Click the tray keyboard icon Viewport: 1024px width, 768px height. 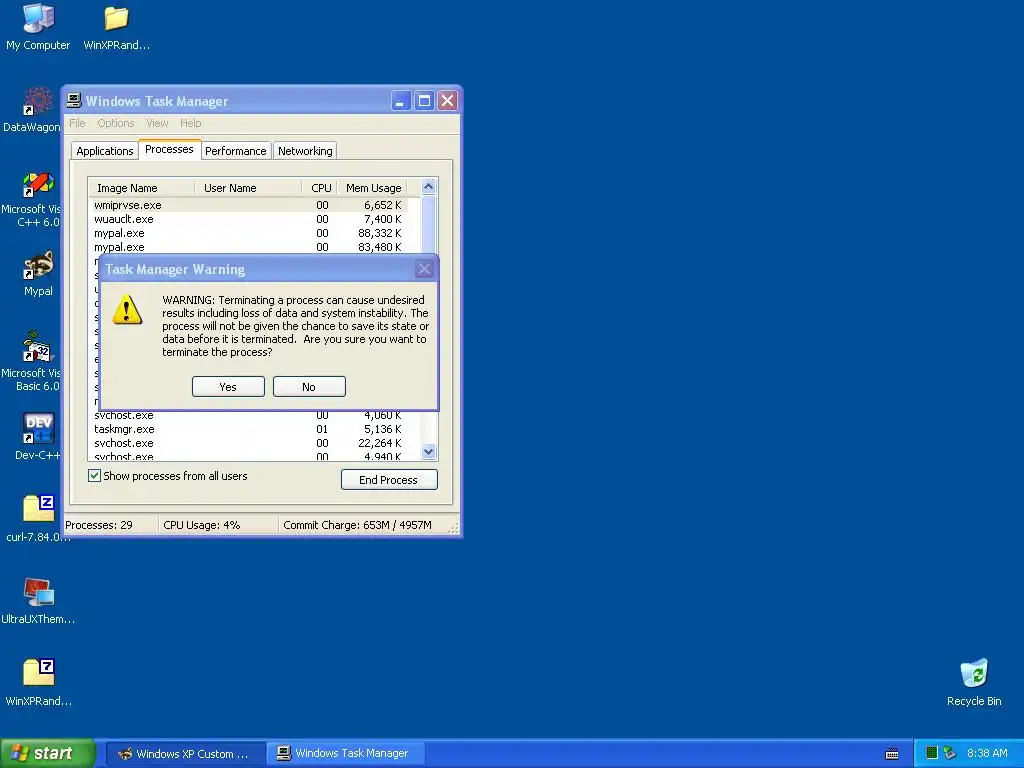(x=891, y=754)
